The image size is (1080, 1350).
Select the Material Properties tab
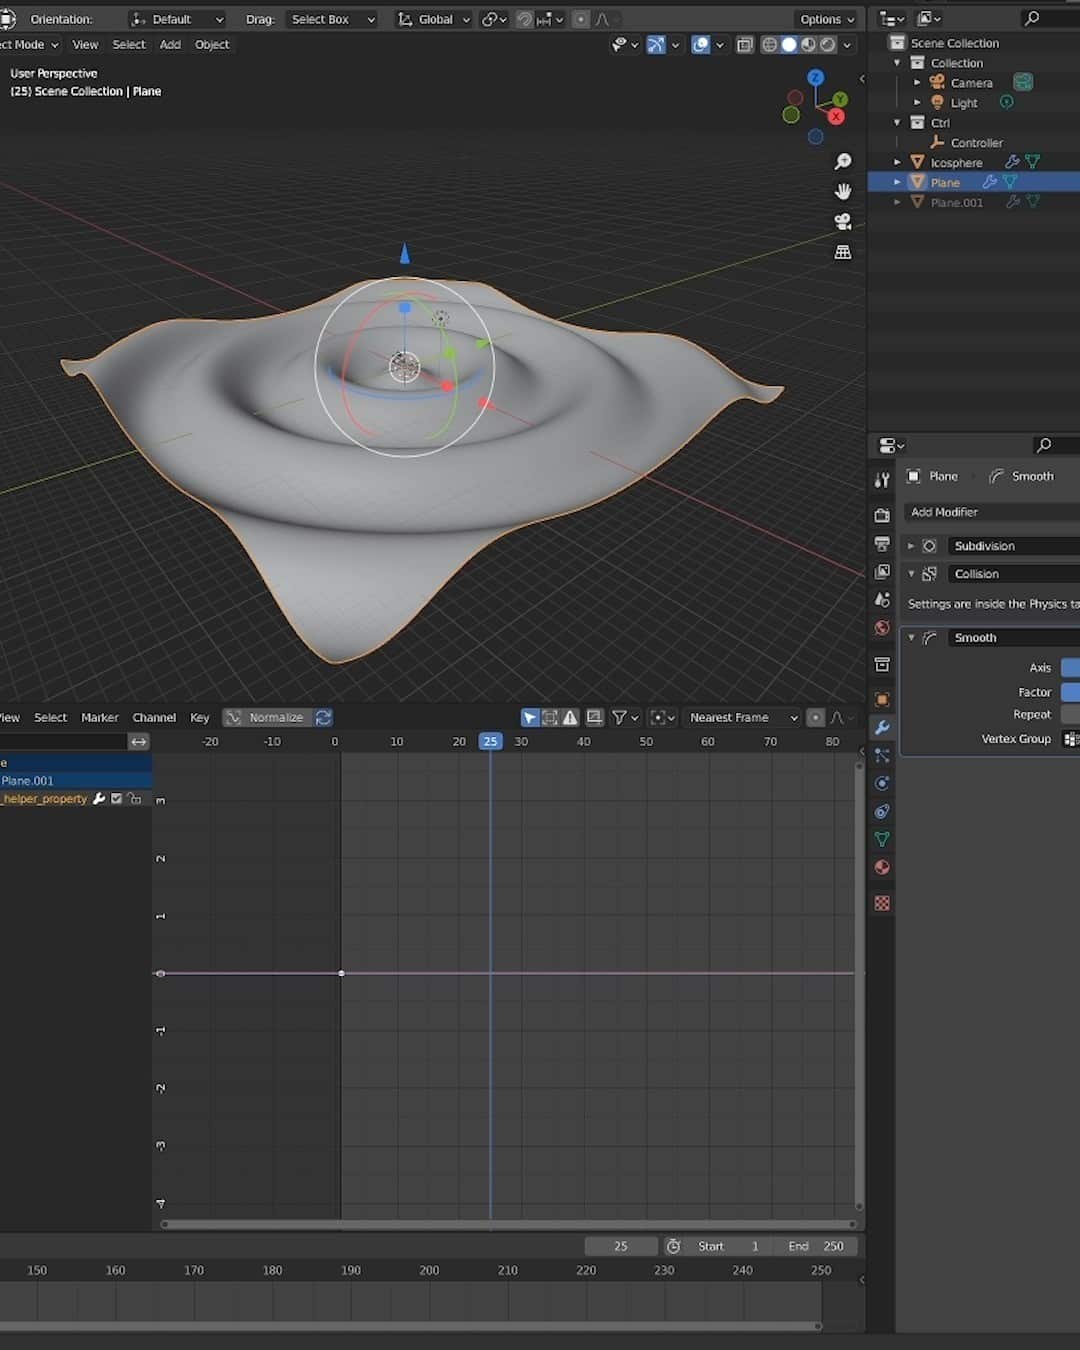(x=881, y=867)
